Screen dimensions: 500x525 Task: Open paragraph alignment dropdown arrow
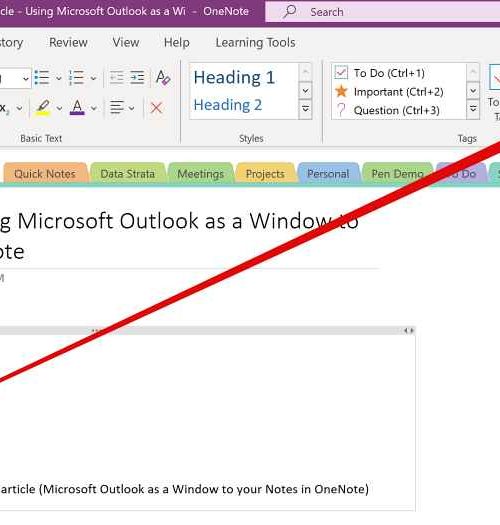(x=132, y=108)
